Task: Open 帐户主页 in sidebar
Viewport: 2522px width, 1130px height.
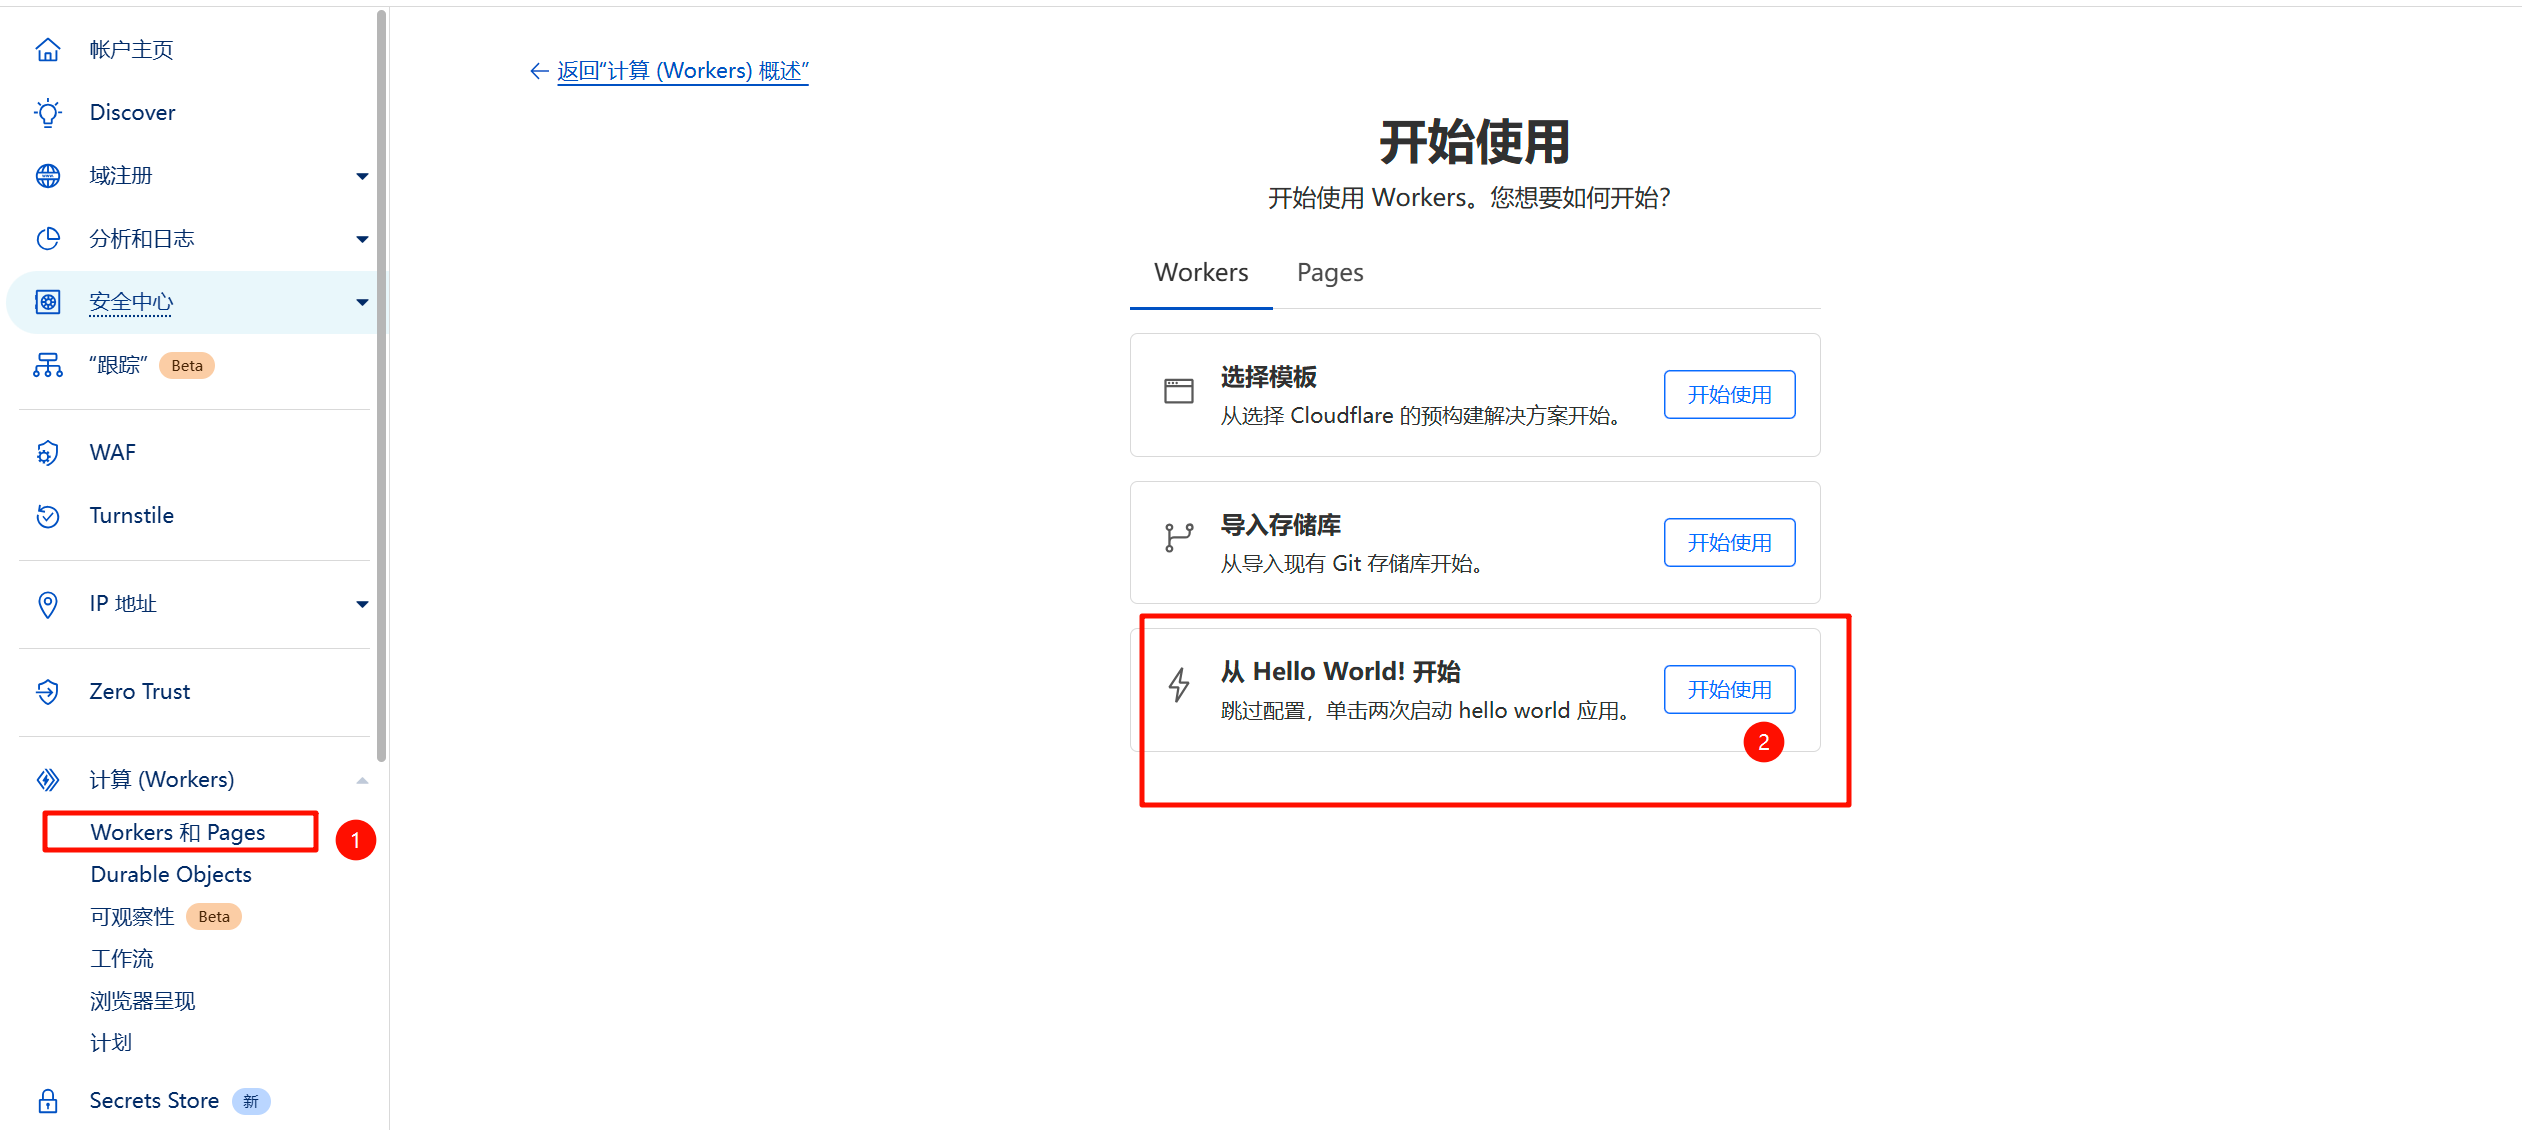Action: click(131, 49)
